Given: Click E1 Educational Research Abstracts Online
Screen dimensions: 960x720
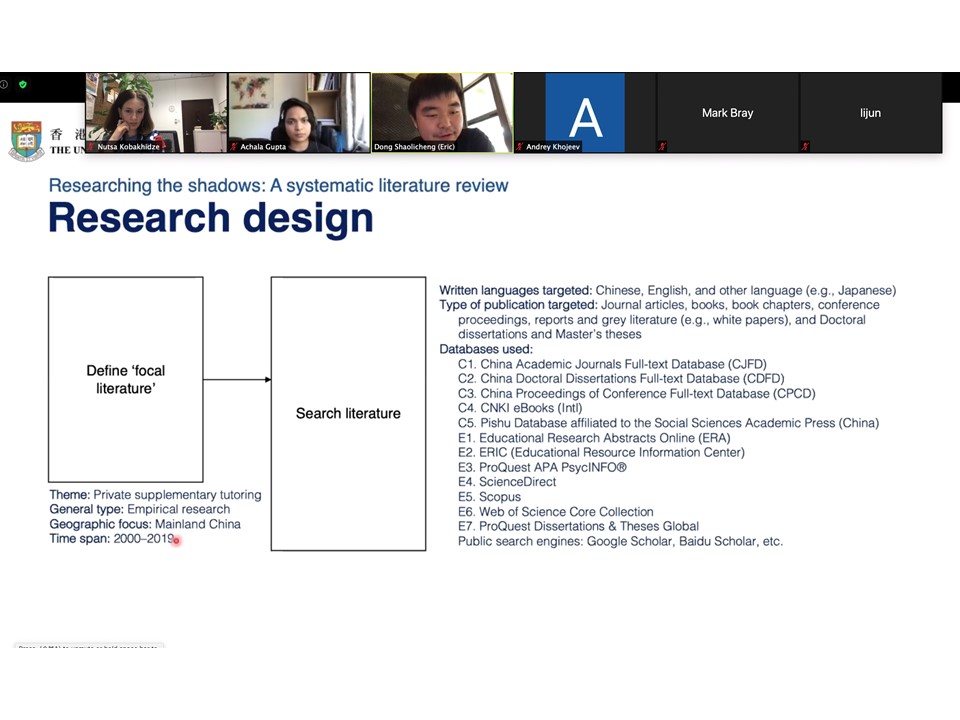Looking at the screenshot, I should 594,438.
